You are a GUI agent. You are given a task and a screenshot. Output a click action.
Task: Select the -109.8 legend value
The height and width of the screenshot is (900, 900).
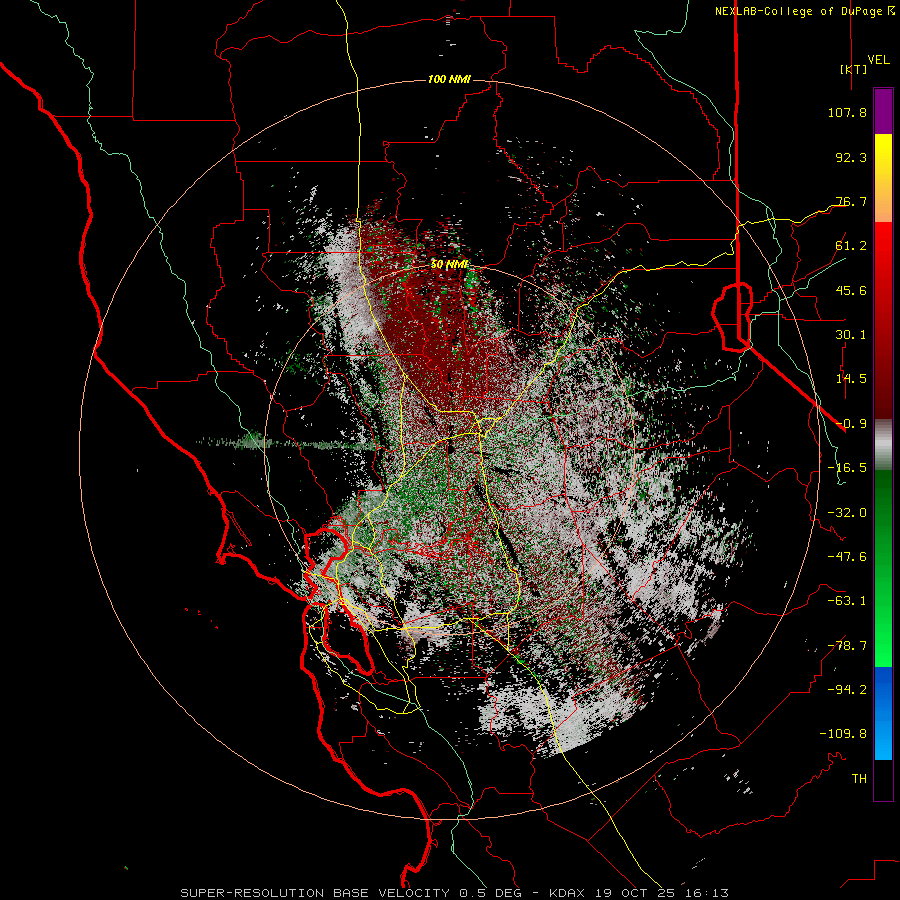[843, 734]
